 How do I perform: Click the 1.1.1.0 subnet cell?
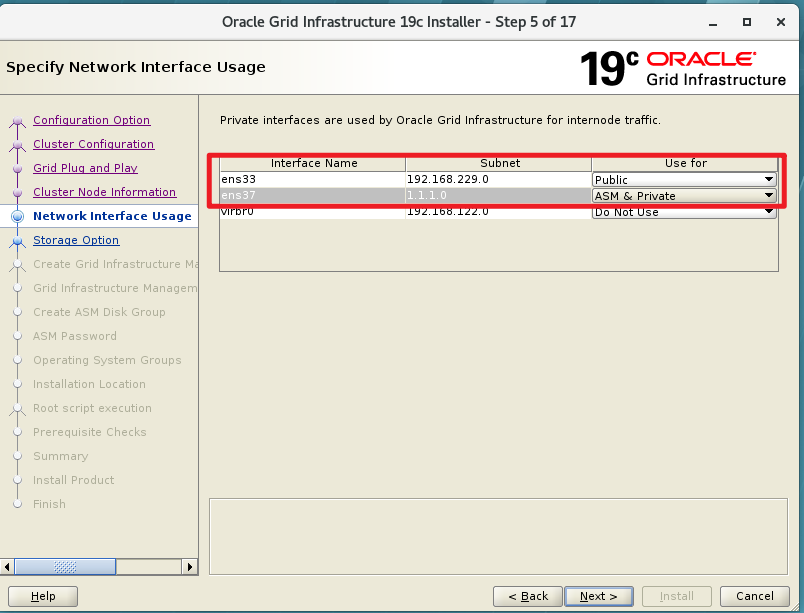click(x=498, y=195)
